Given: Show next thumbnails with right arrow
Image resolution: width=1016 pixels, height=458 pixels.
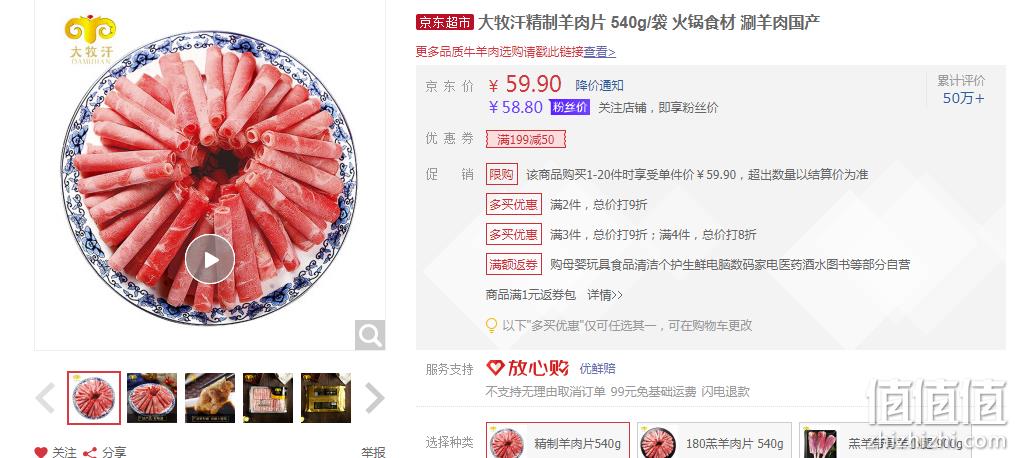Looking at the screenshot, I should tap(375, 398).
